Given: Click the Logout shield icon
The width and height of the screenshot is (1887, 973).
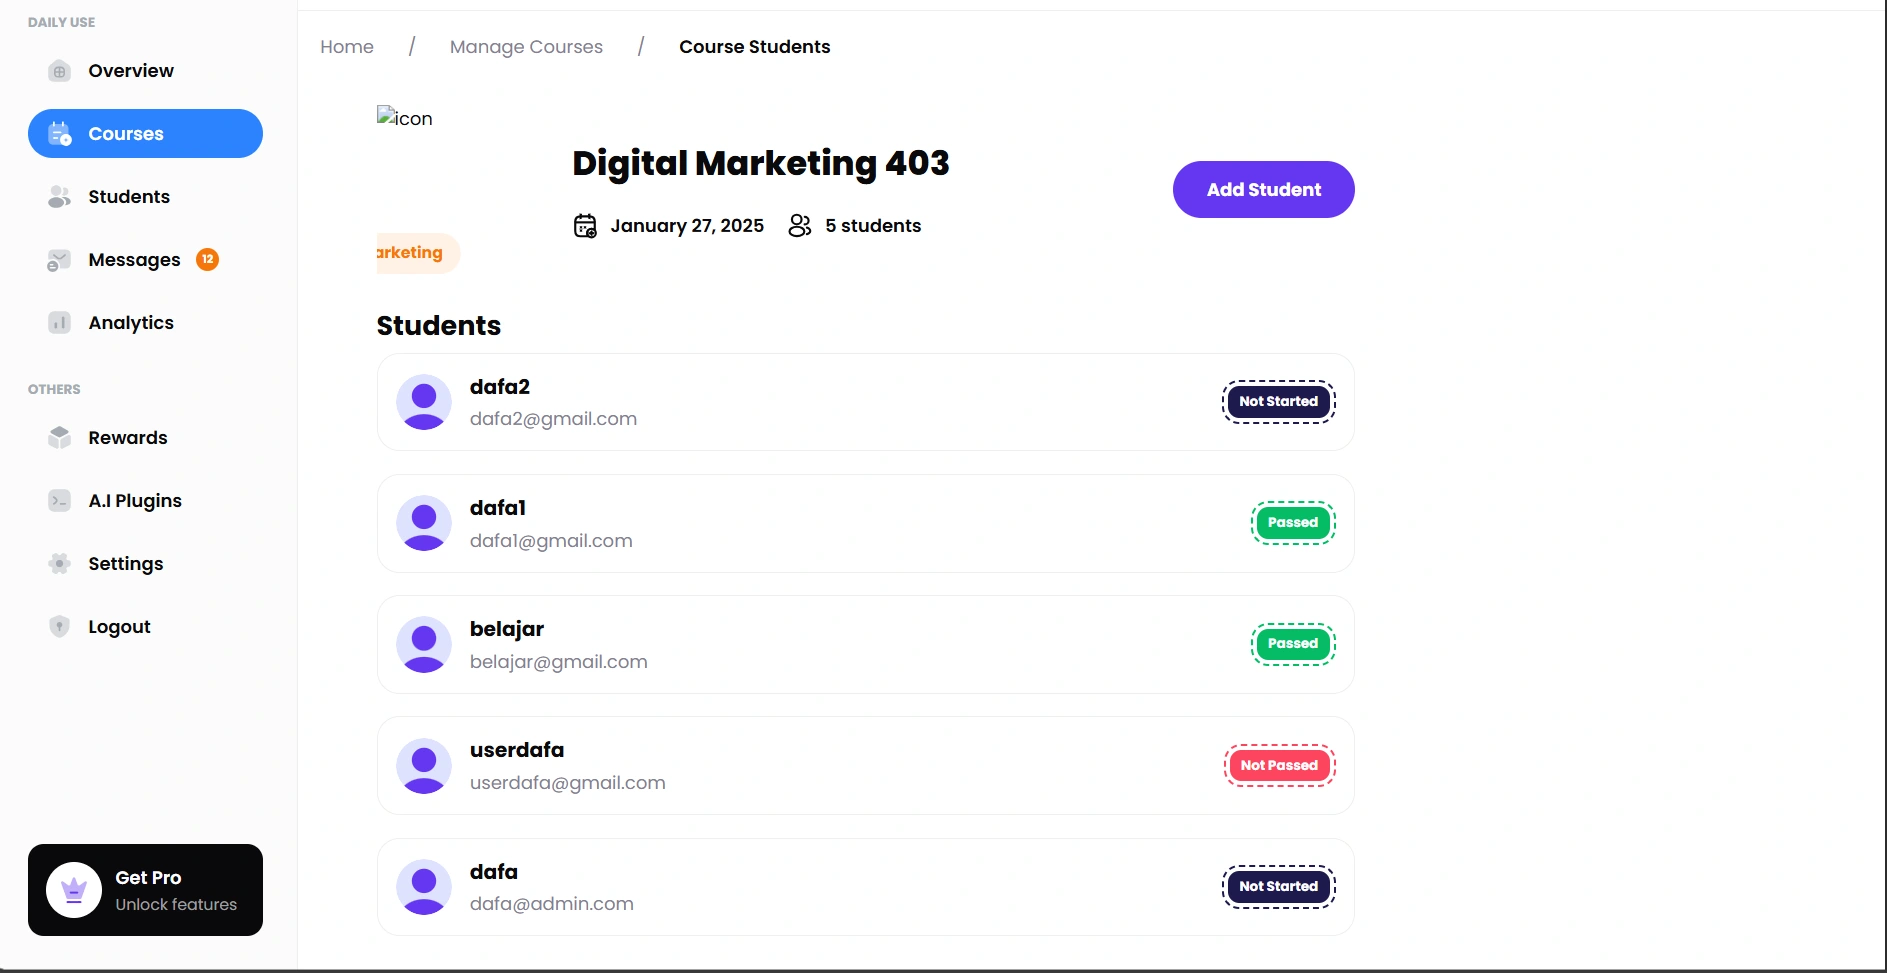Looking at the screenshot, I should coord(60,627).
